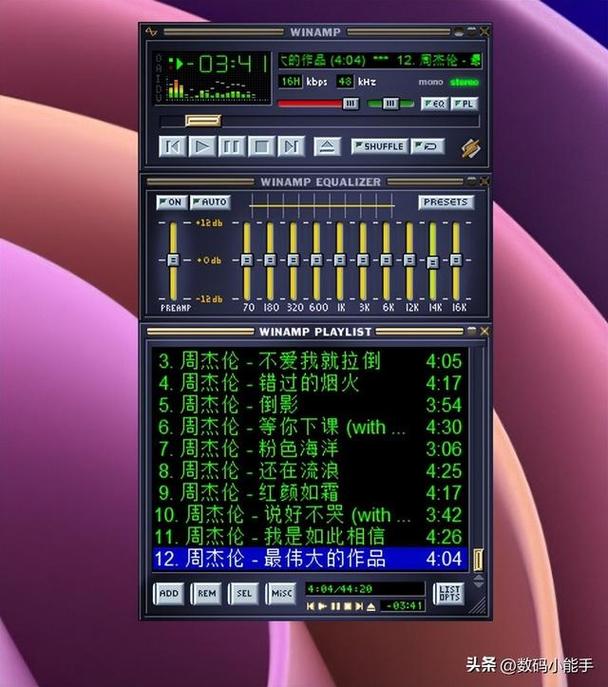Select track 8 还在流浪
This screenshot has height=687, width=608.
pyautogui.click(x=310, y=471)
